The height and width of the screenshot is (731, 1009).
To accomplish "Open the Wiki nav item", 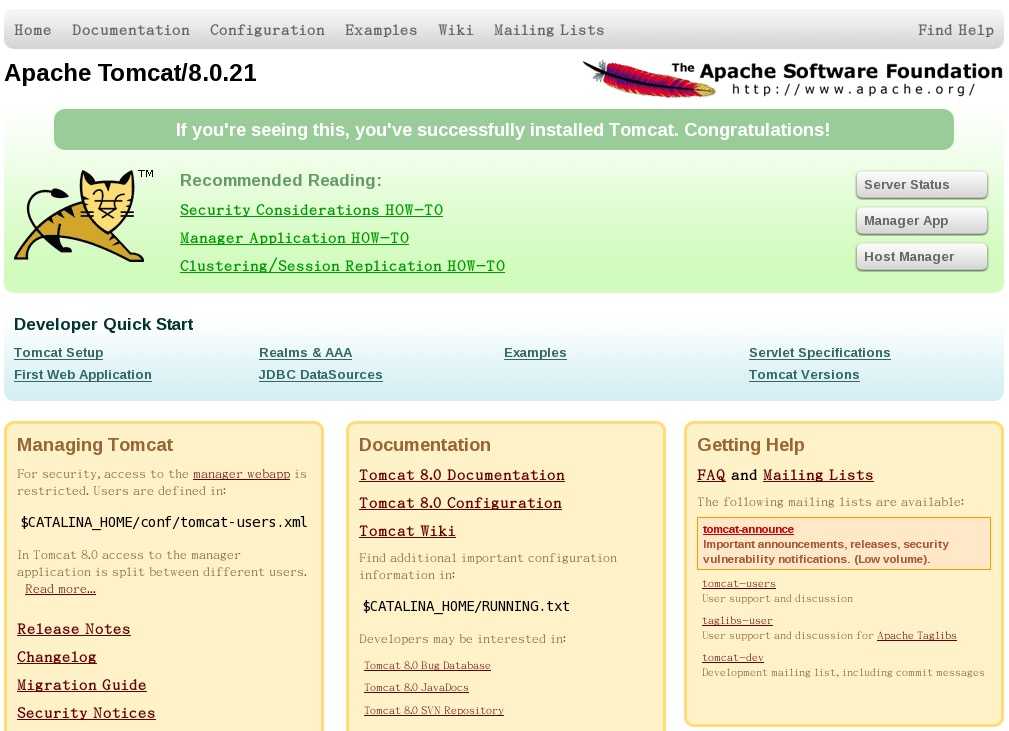I will 456,30.
